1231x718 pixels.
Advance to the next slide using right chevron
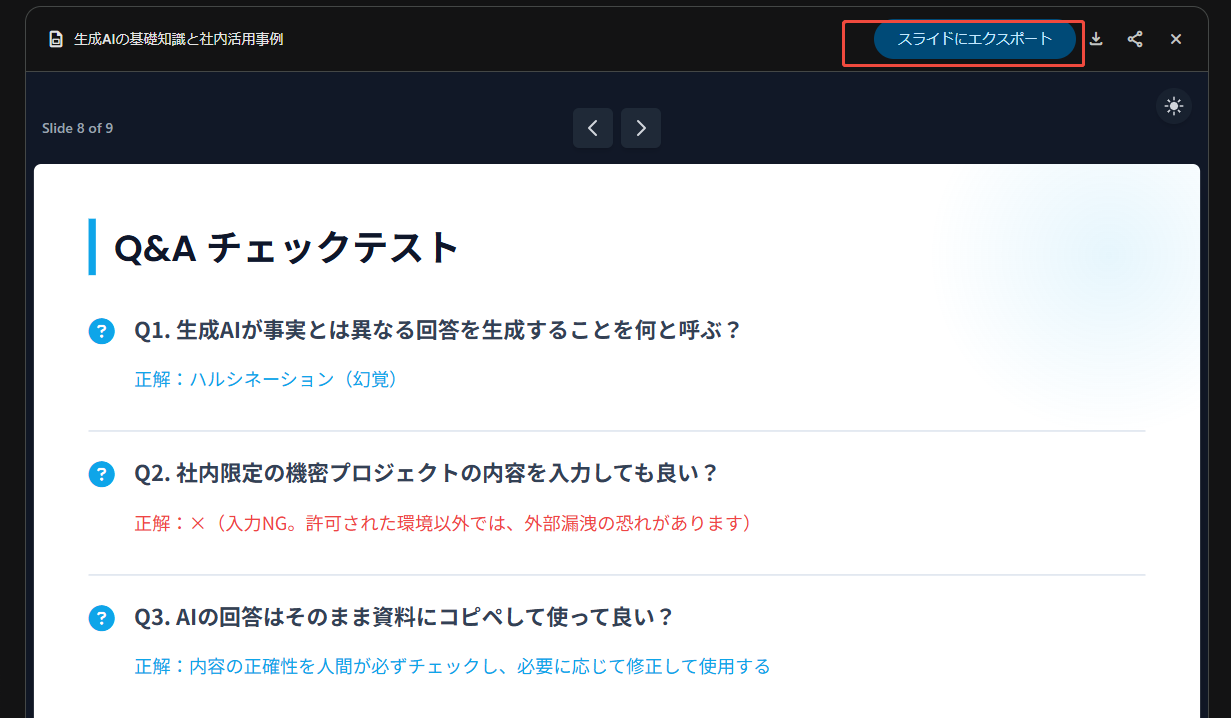[641, 128]
